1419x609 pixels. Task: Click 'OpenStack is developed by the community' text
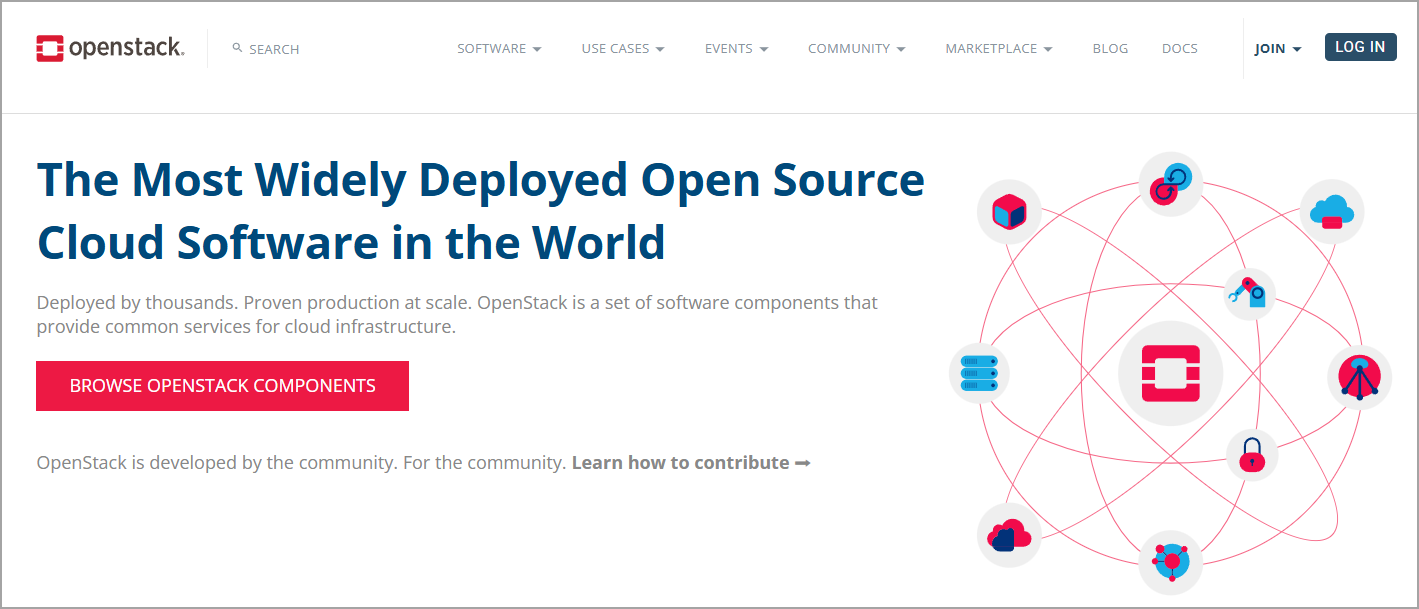[301, 463]
